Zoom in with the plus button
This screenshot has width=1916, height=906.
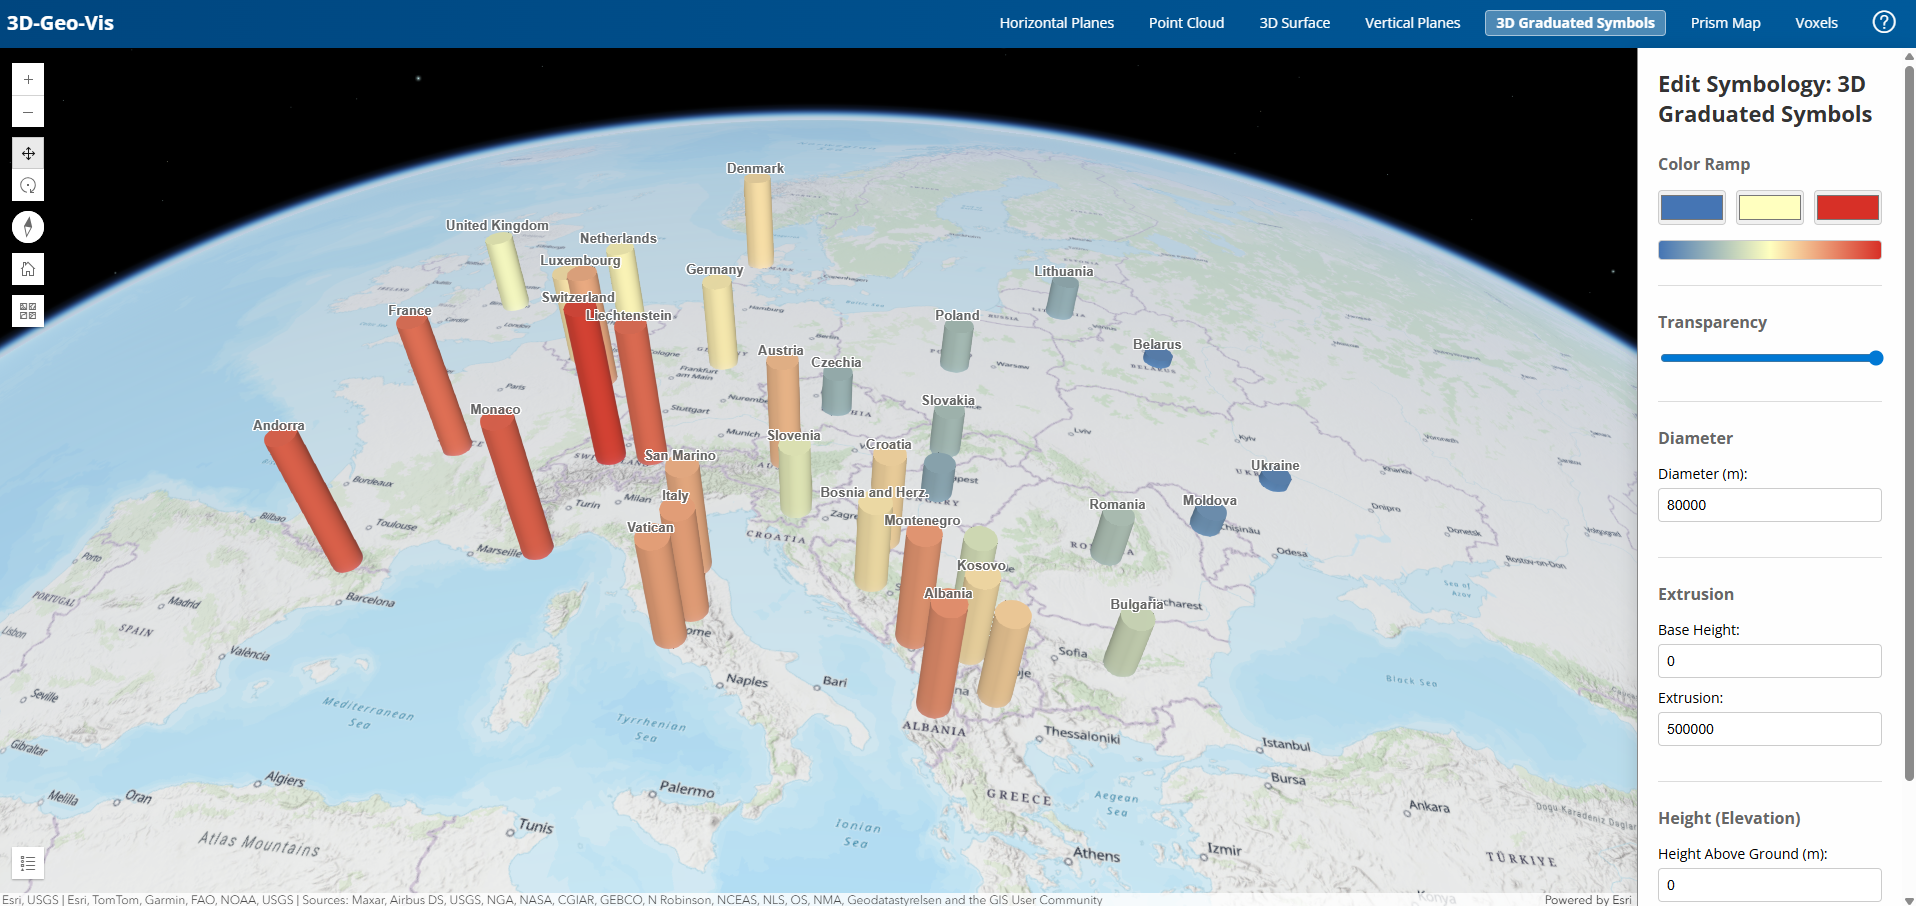point(28,79)
